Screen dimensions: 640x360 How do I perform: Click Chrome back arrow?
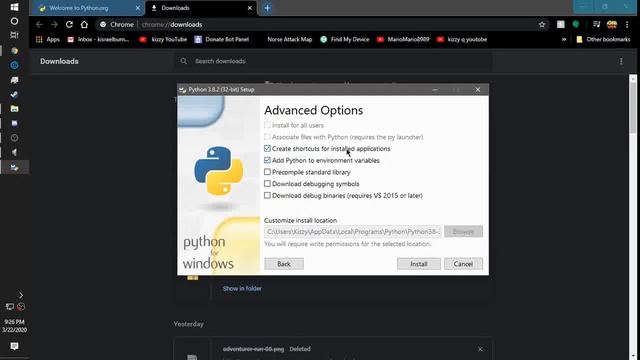pos(39,24)
